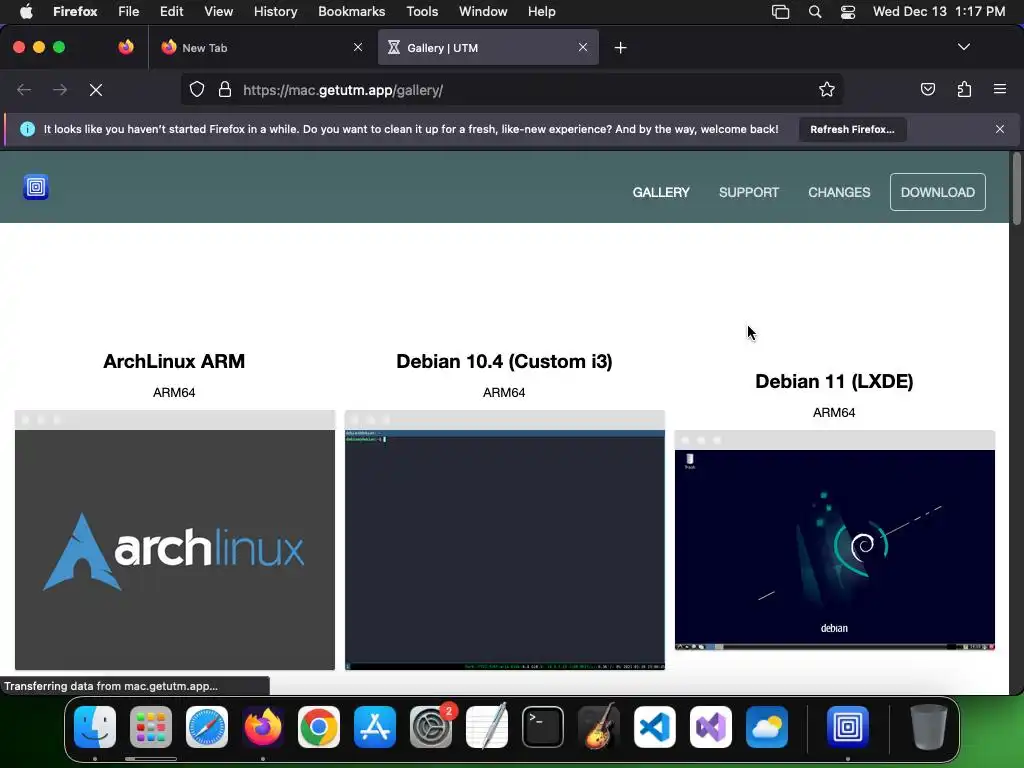Launch Terminal from the Dock
The width and height of the screenshot is (1024, 768).
pyautogui.click(x=543, y=727)
